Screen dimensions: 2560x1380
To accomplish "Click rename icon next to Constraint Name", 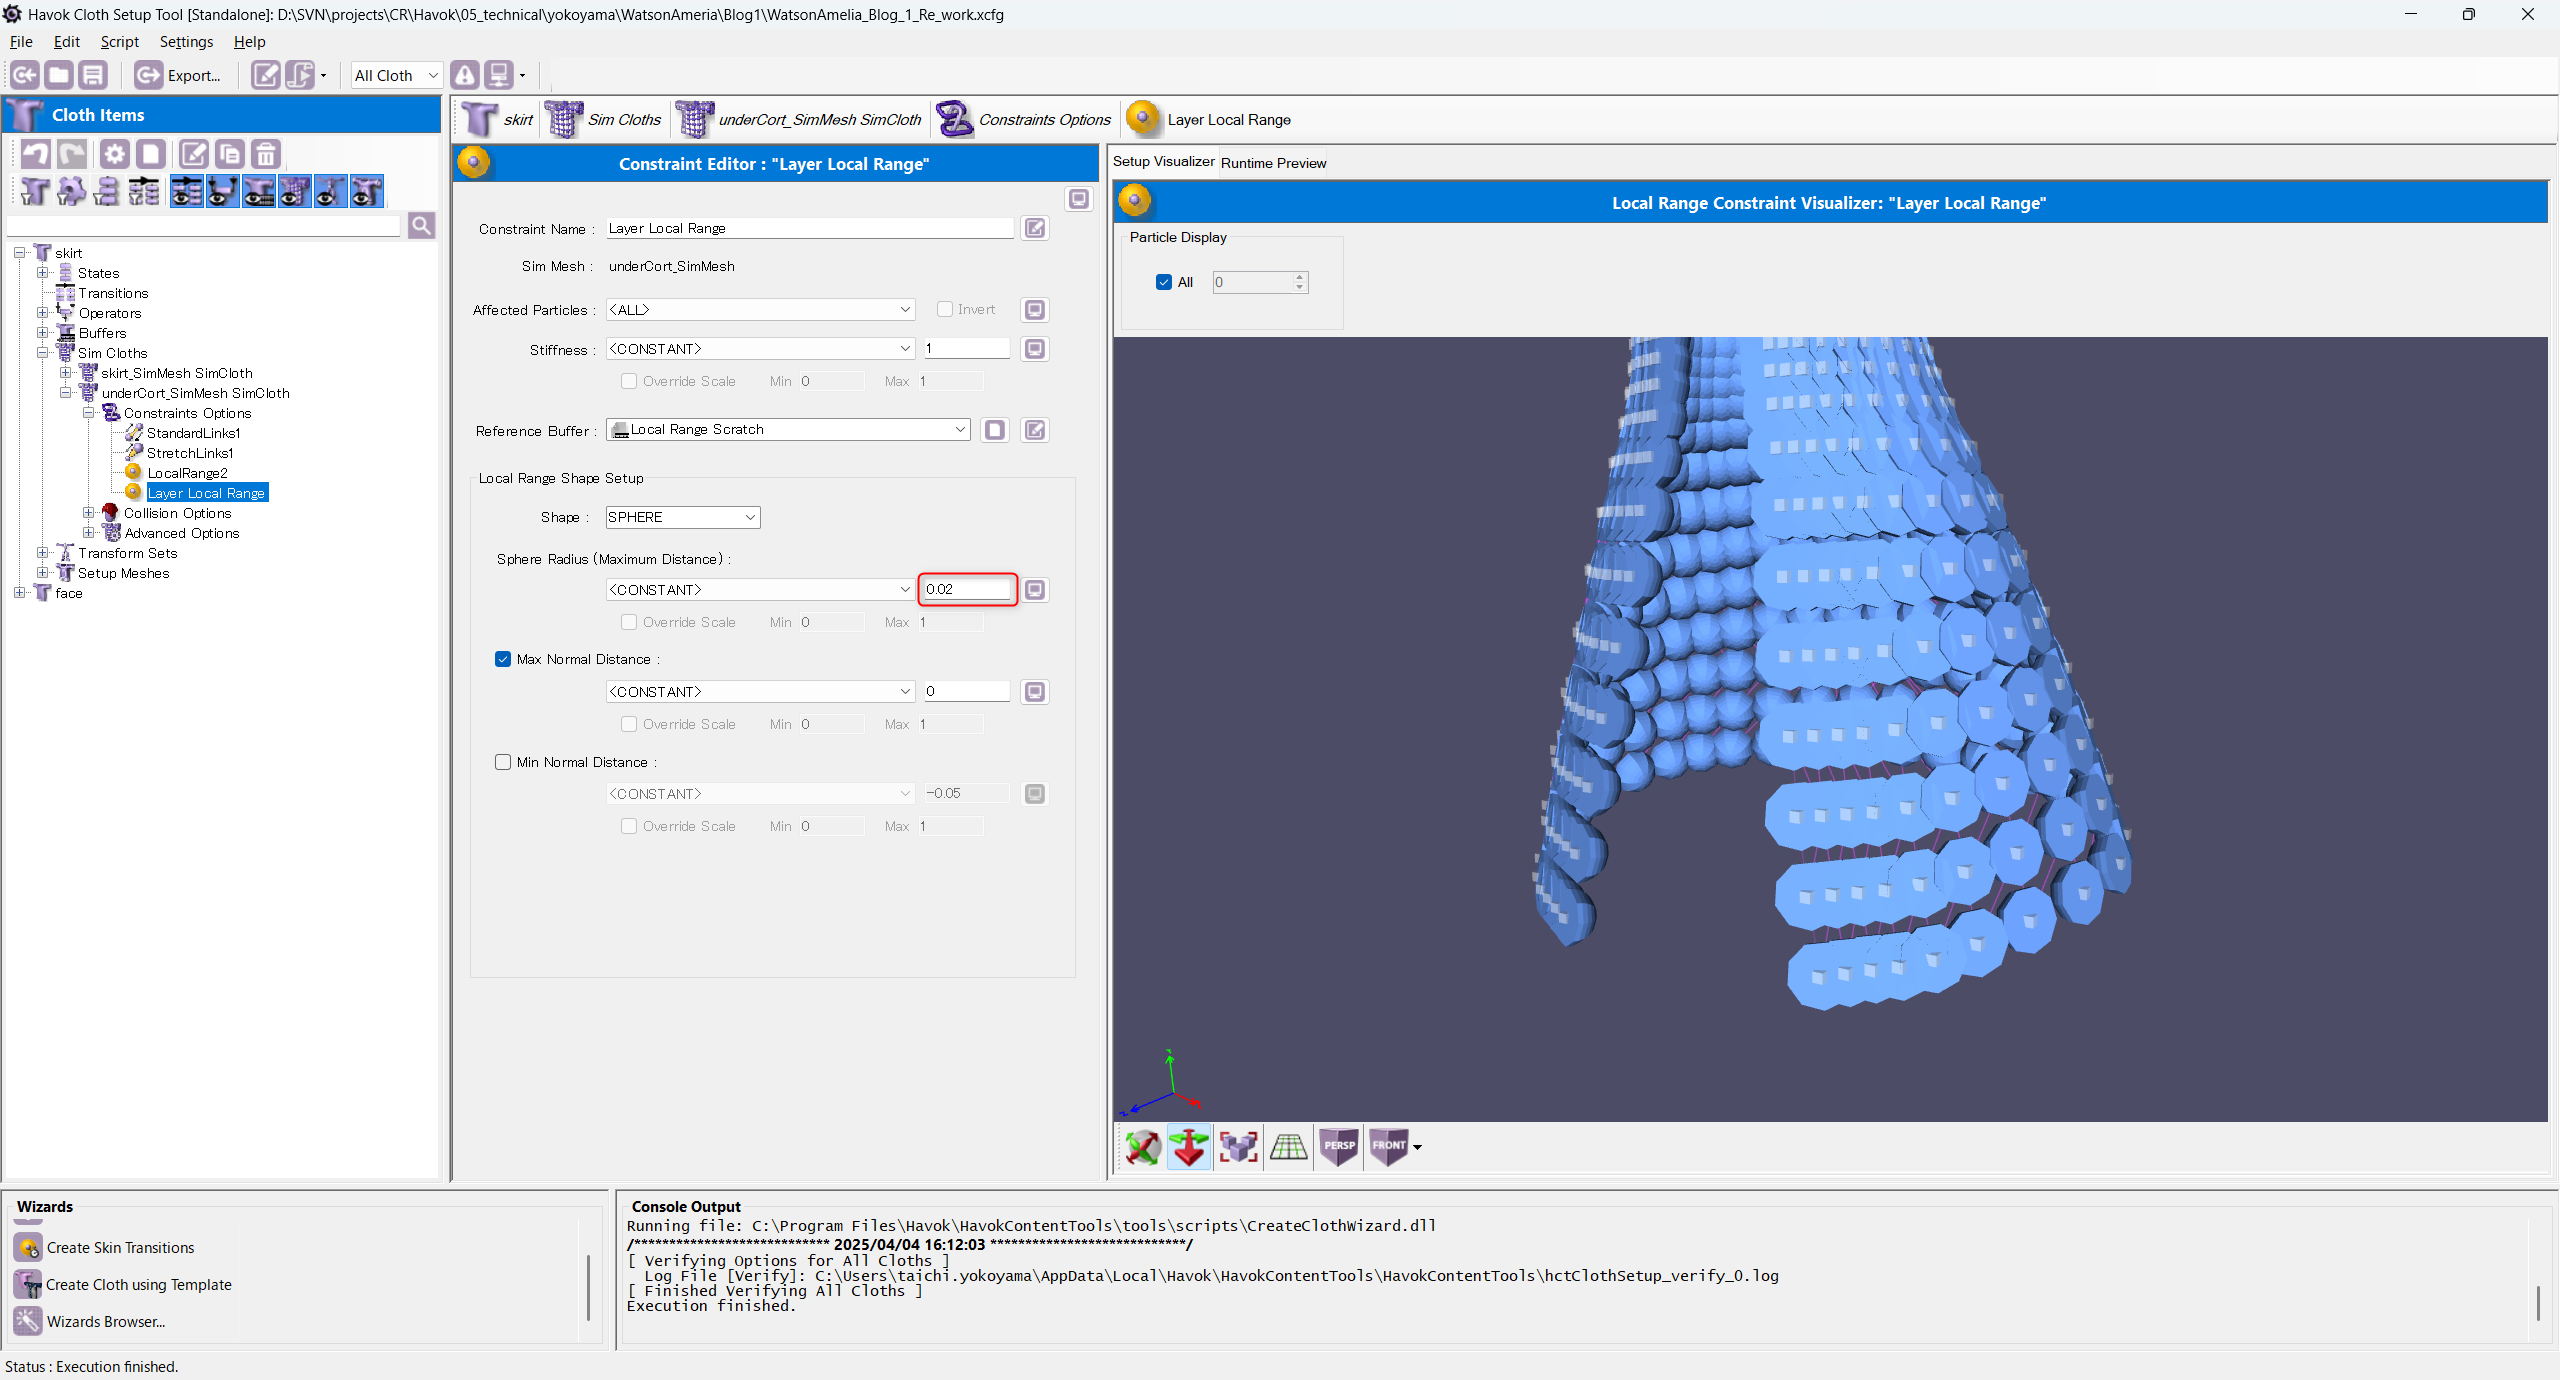I will tap(1035, 228).
